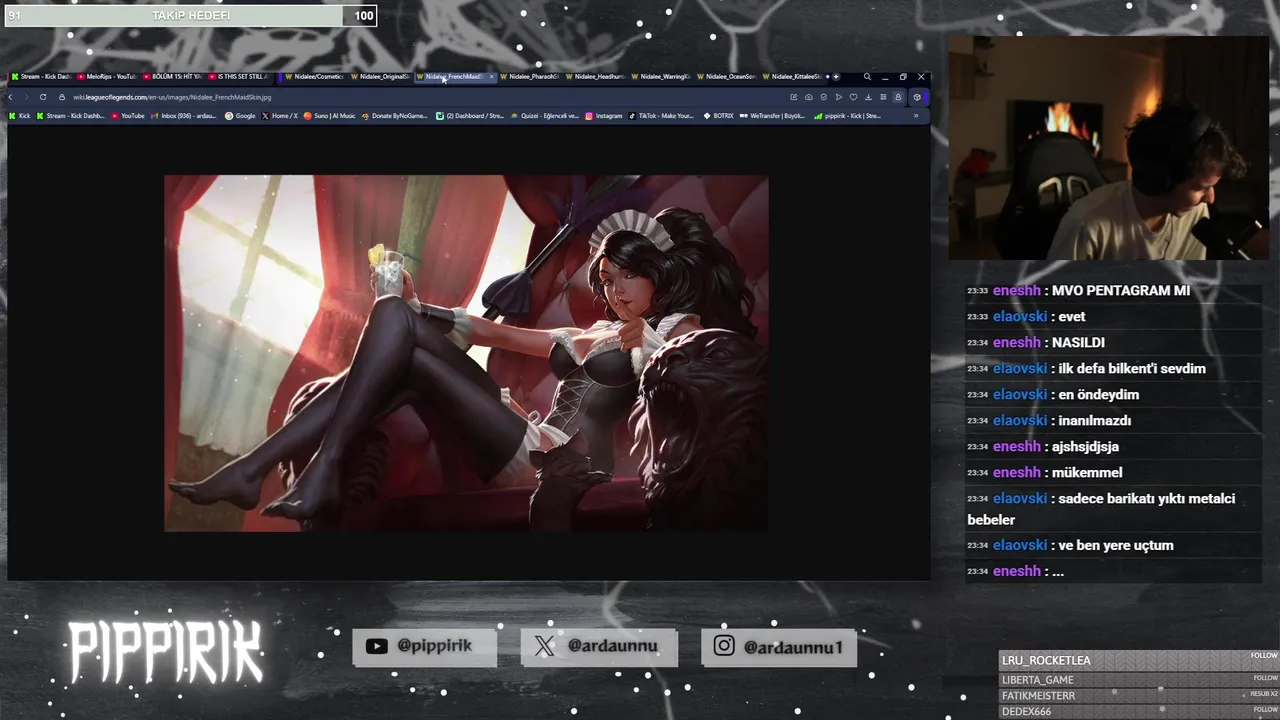Image resolution: width=1280 pixels, height=720 pixels.
Task: Open the WeTransfer bookmark
Action: click(772, 116)
